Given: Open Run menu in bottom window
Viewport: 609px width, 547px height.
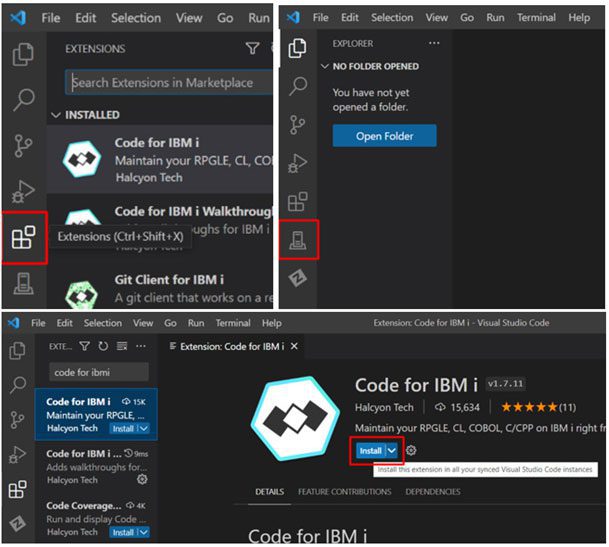Looking at the screenshot, I should tap(196, 323).
